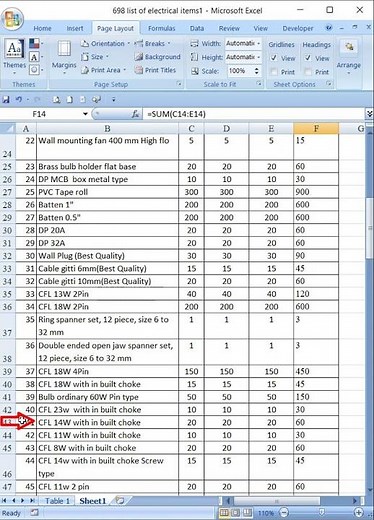Select column F header
374x520 pixels.
316,129
